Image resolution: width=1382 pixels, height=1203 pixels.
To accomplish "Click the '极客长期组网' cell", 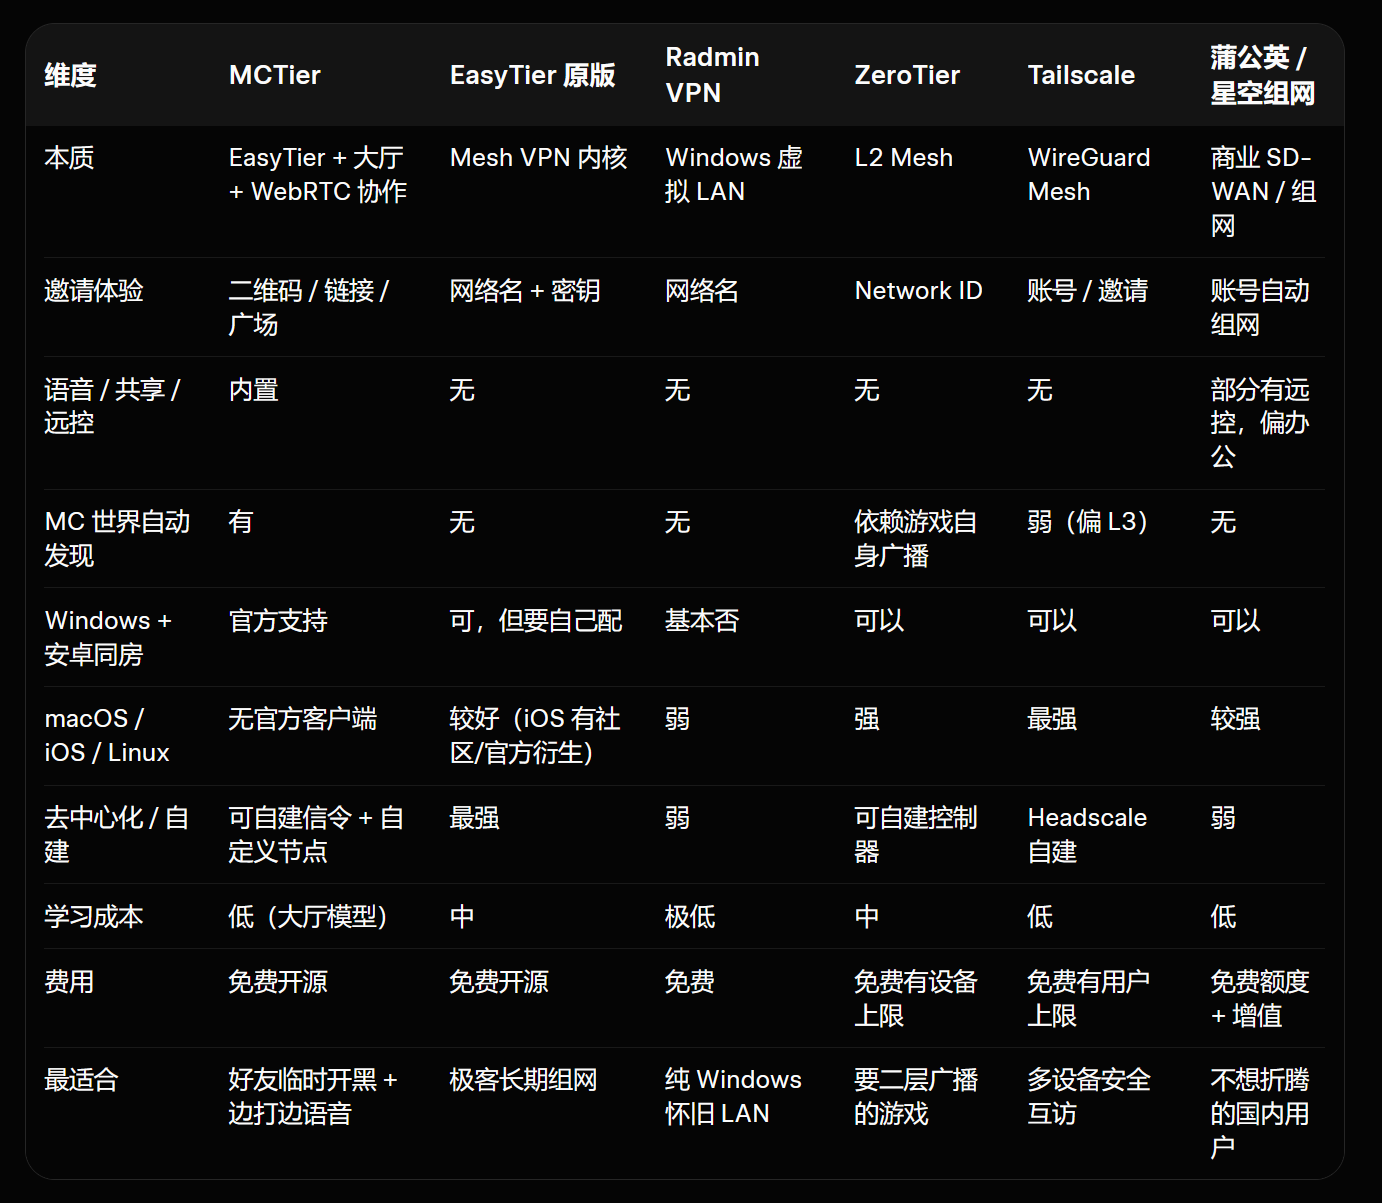I will pyautogui.click(x=523, y=1080).
